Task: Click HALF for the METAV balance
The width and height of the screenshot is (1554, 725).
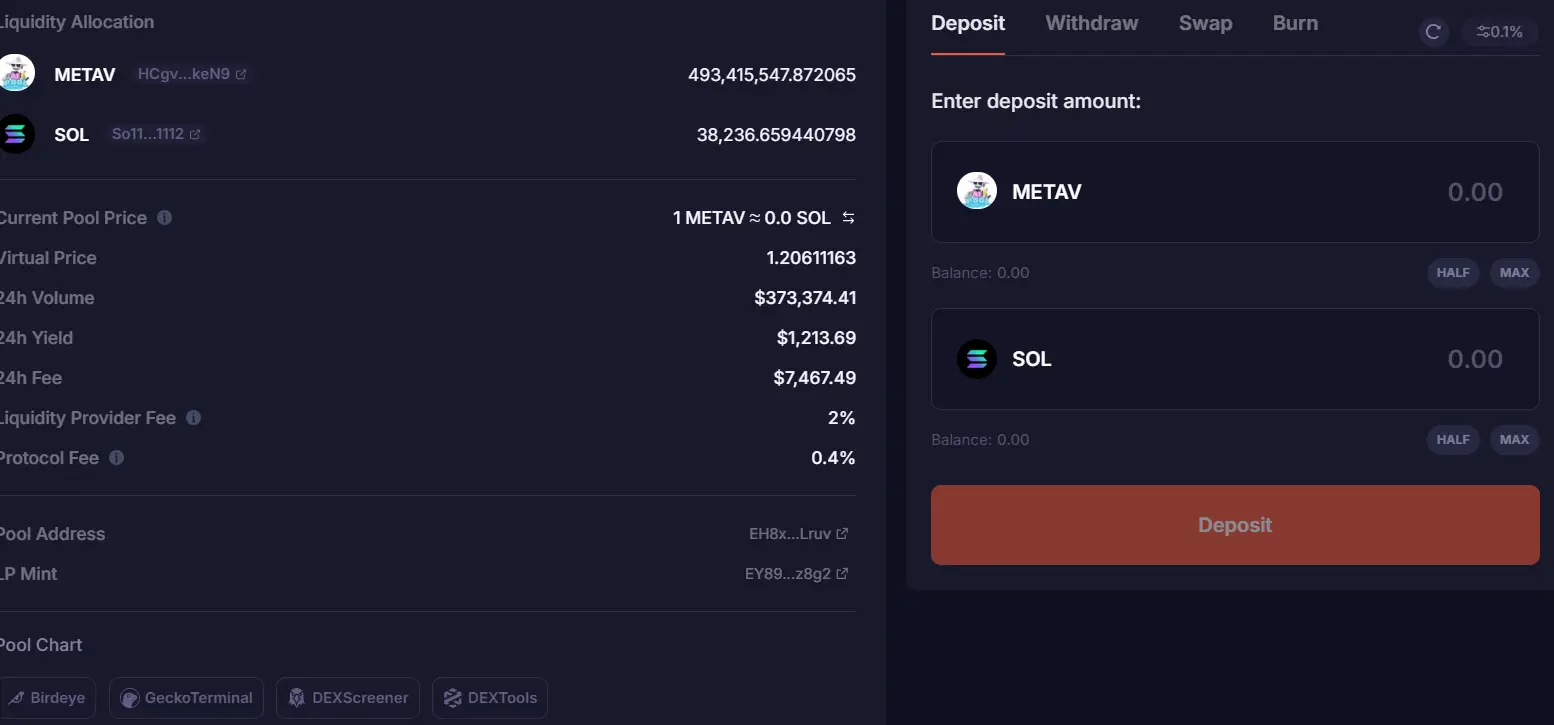Action: click(x=1453, y=273)
